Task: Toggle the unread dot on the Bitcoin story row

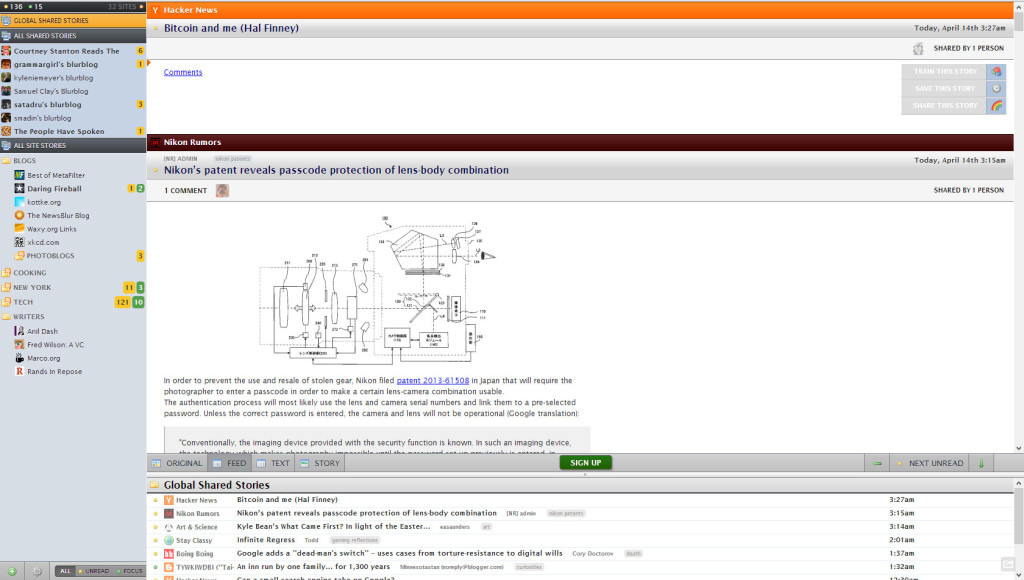Action: tap(155, 500)
